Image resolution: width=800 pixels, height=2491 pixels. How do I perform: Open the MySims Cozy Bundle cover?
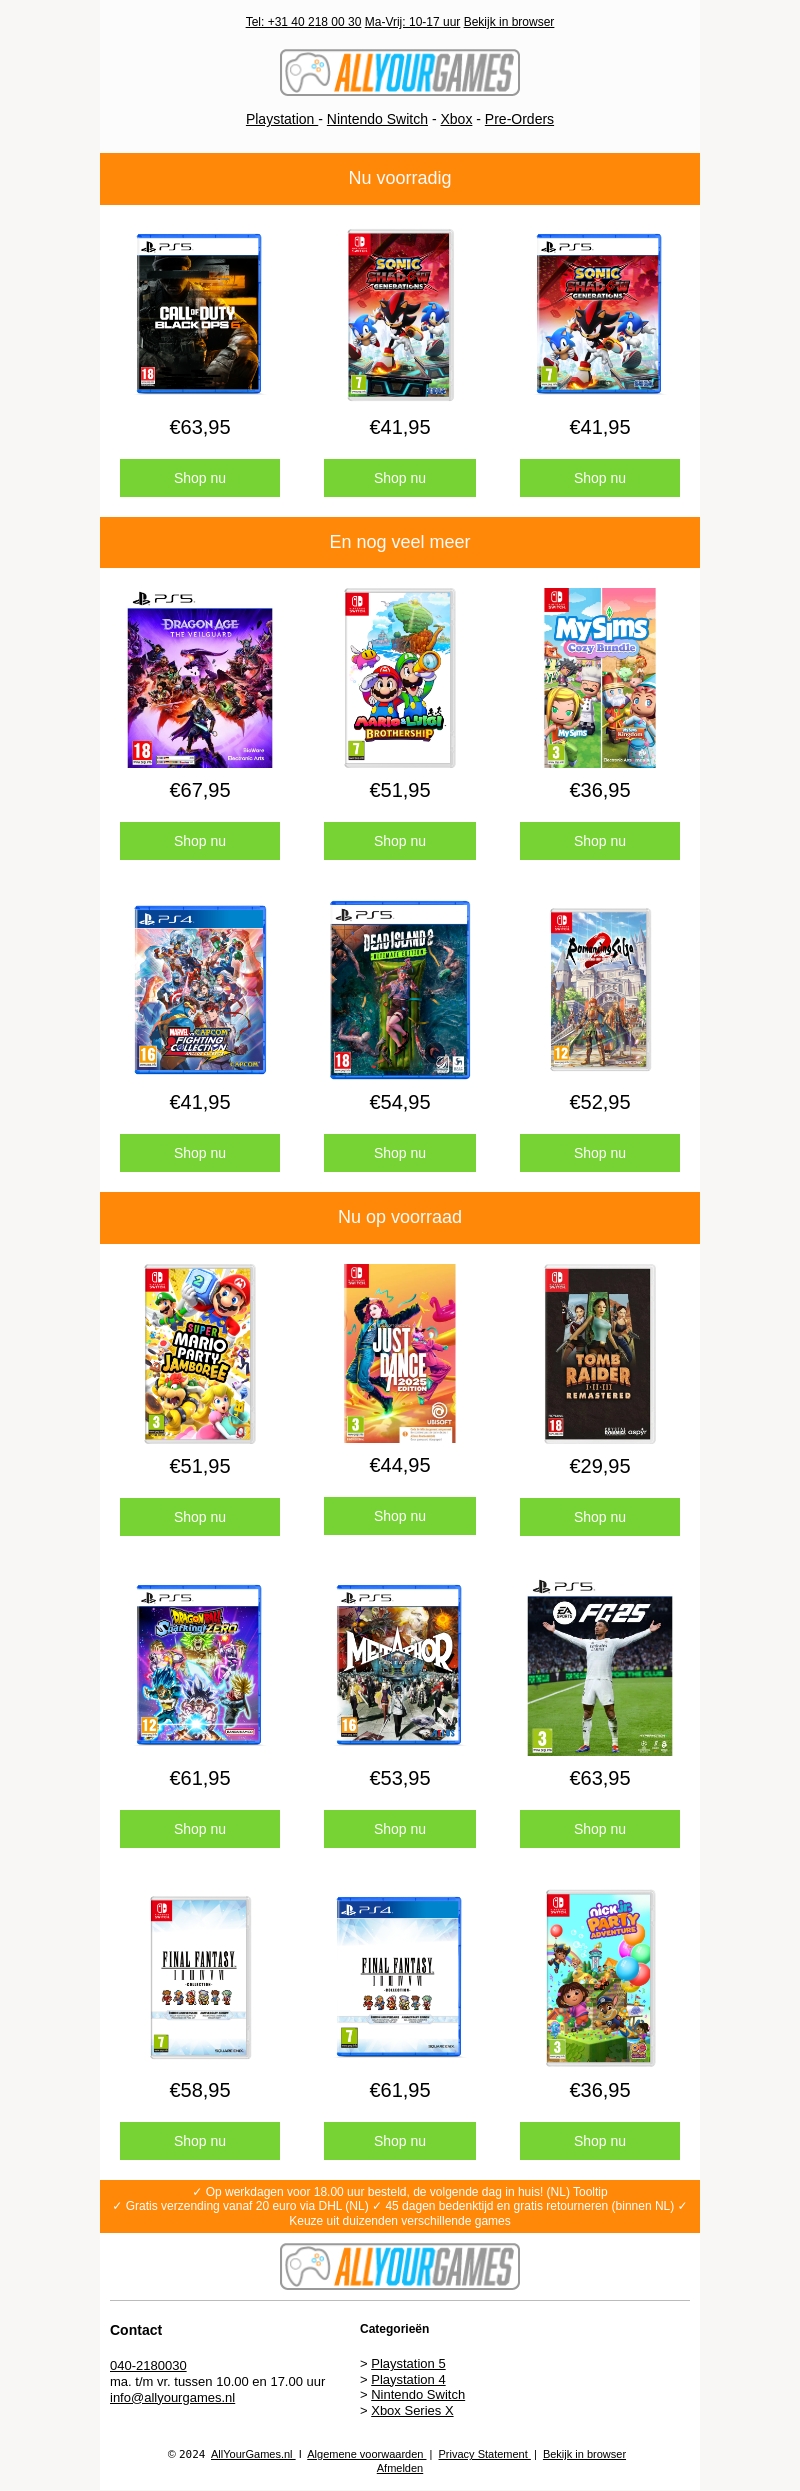[600, 678]
